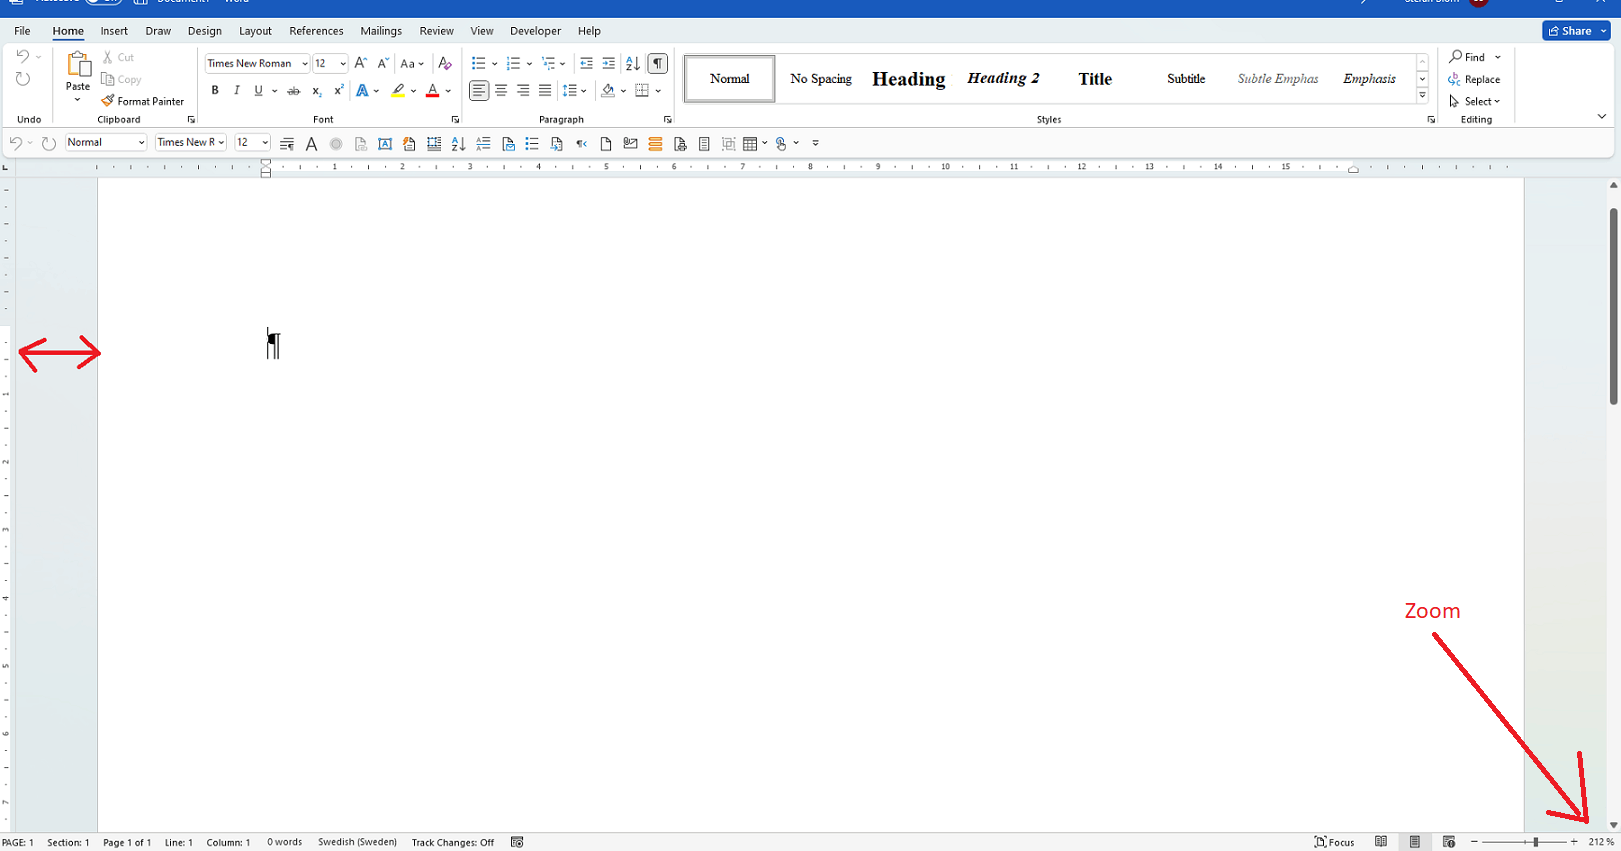The width and height of the screenshot is (1621, 851).
Task: Click the Share button
Action: (1570, 31)
